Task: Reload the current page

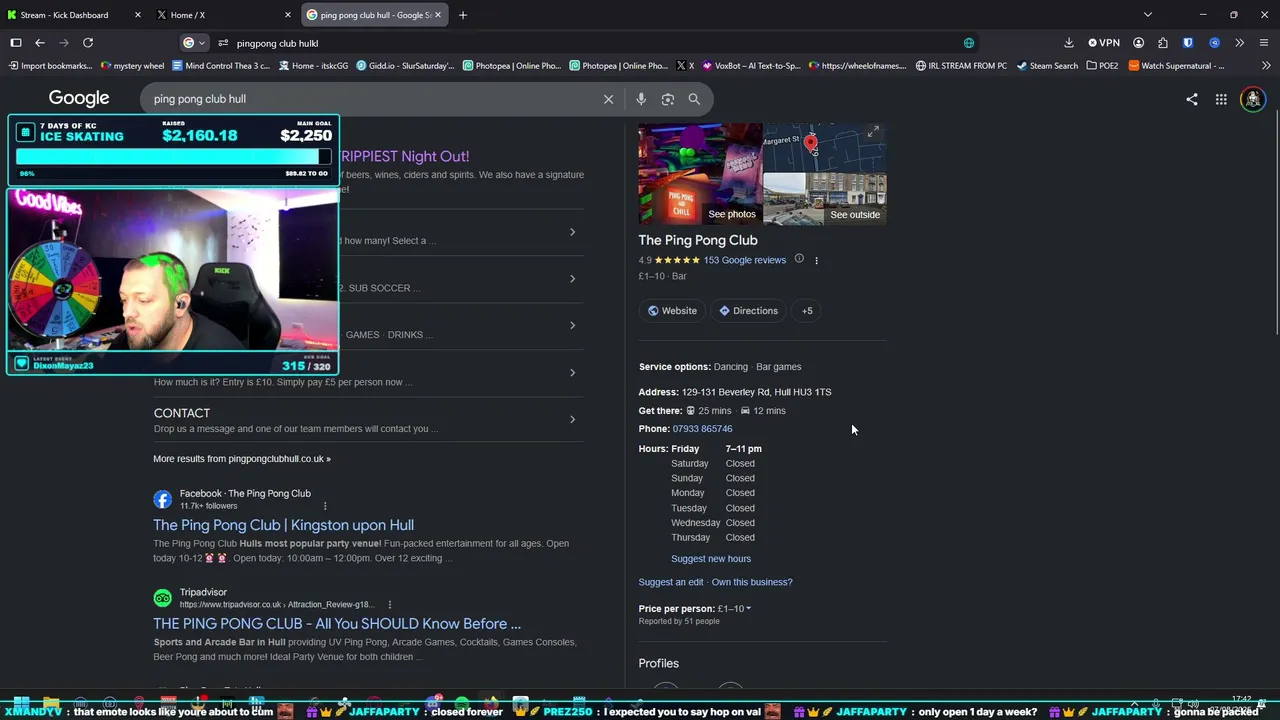Action: (x=88, y=43)
